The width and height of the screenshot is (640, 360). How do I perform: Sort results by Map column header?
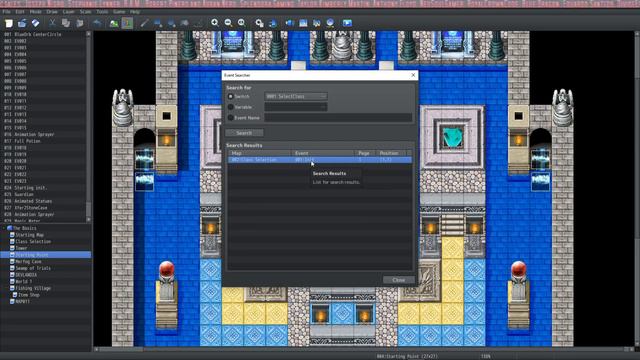coord(260,153)
